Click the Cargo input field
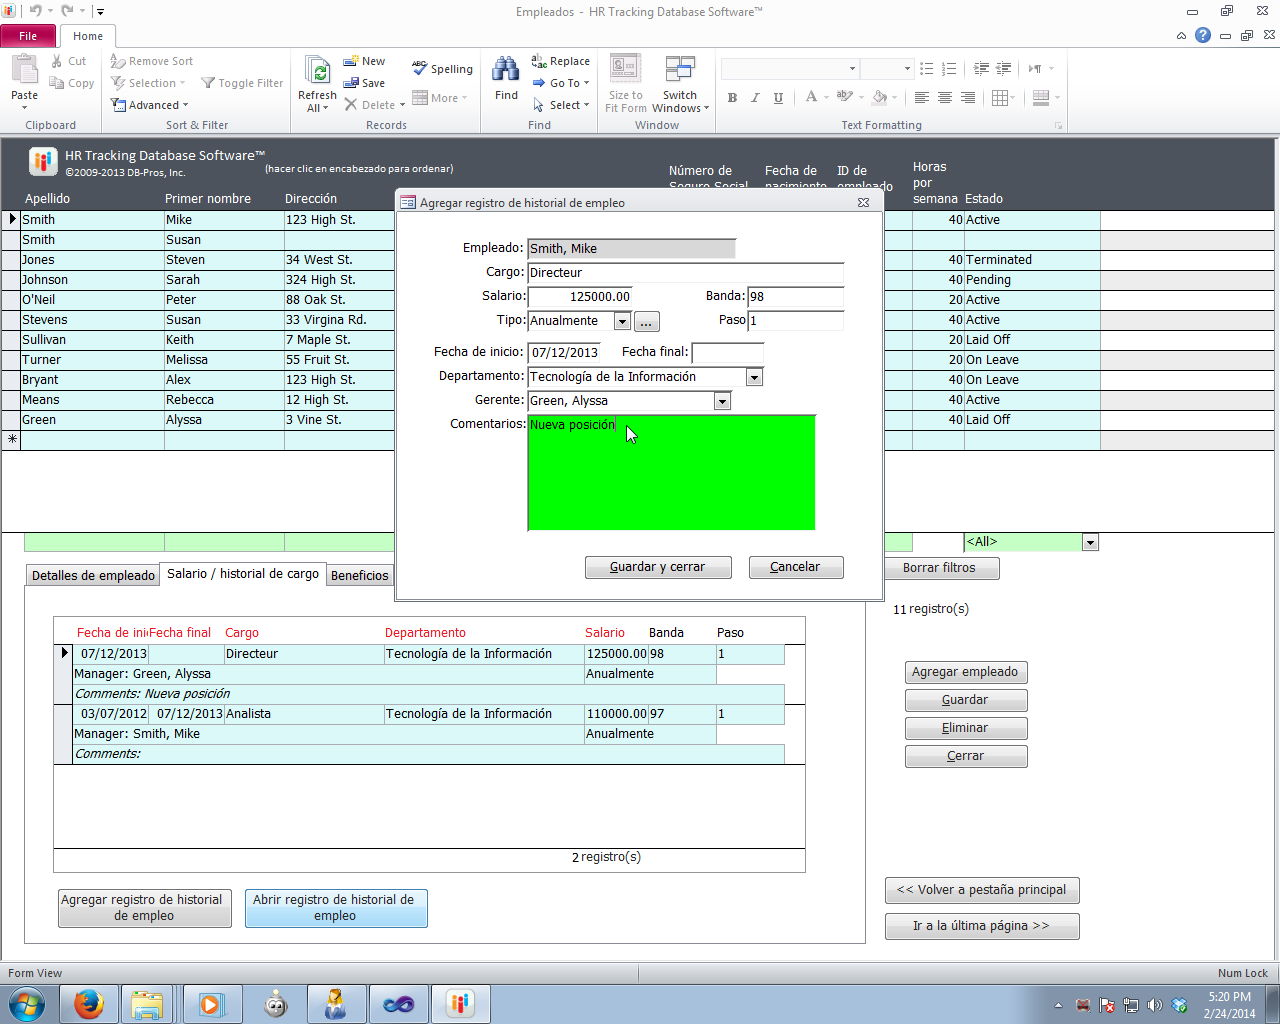The image size is (1280, 1024). pos(686,273)
